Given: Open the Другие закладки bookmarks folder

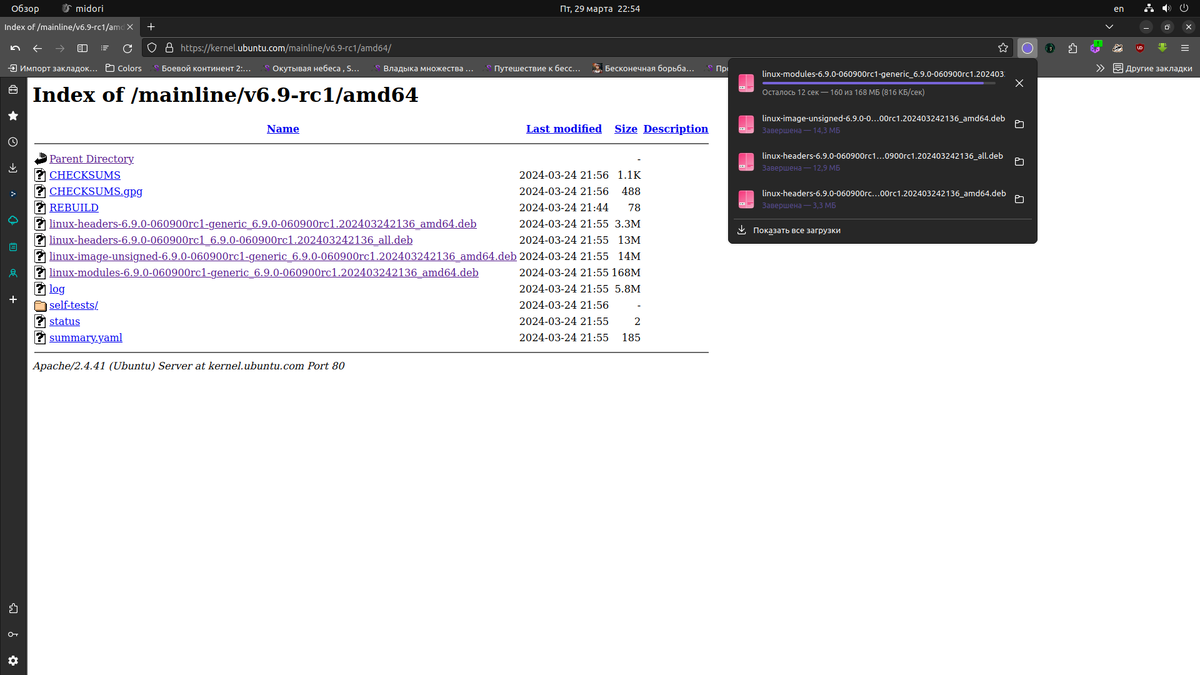Looking at the screenshot, I should pos(1152,69).
